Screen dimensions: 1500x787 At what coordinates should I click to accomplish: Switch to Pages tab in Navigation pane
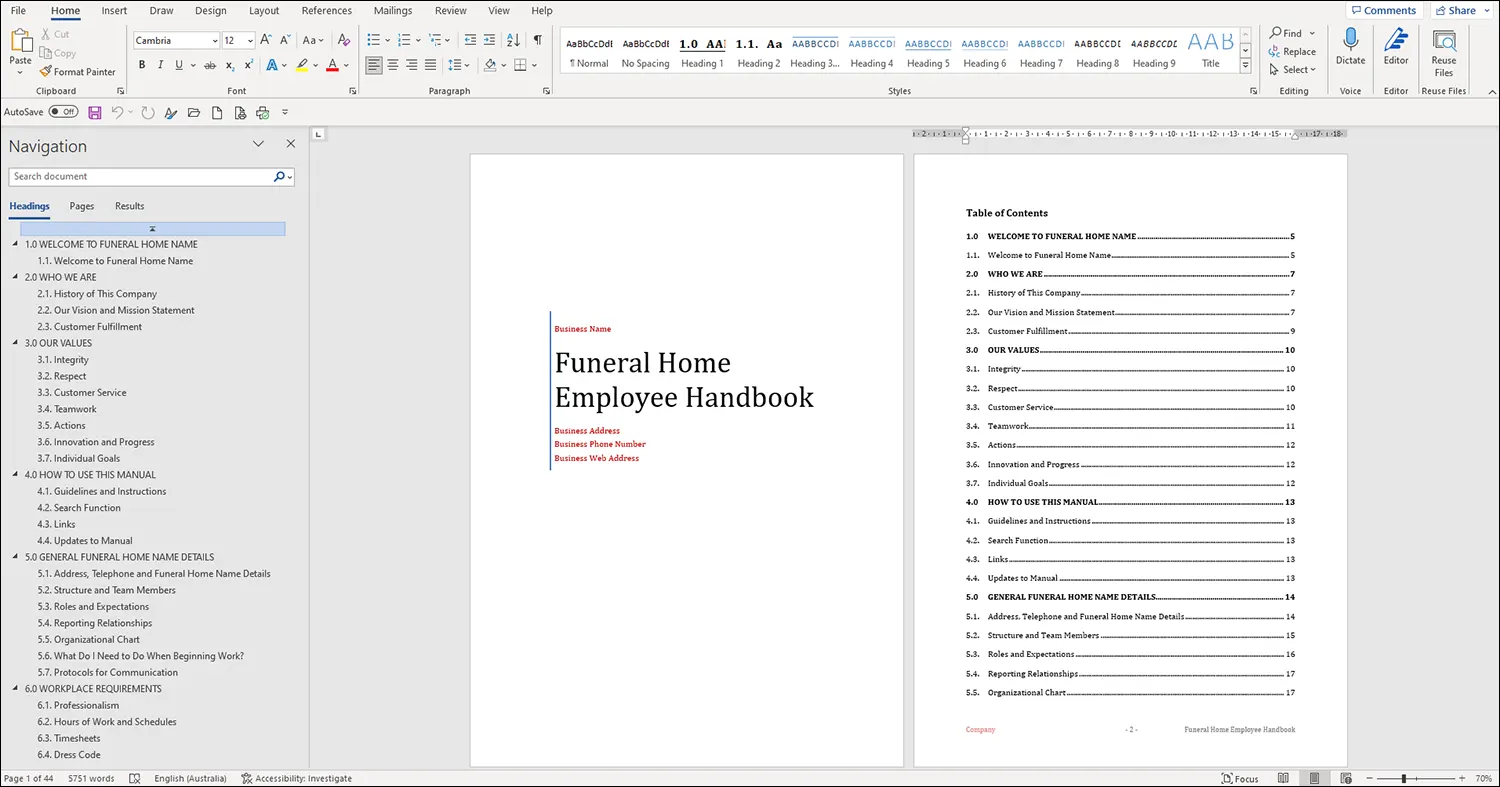pyautogui.click(x=82, y=206)
